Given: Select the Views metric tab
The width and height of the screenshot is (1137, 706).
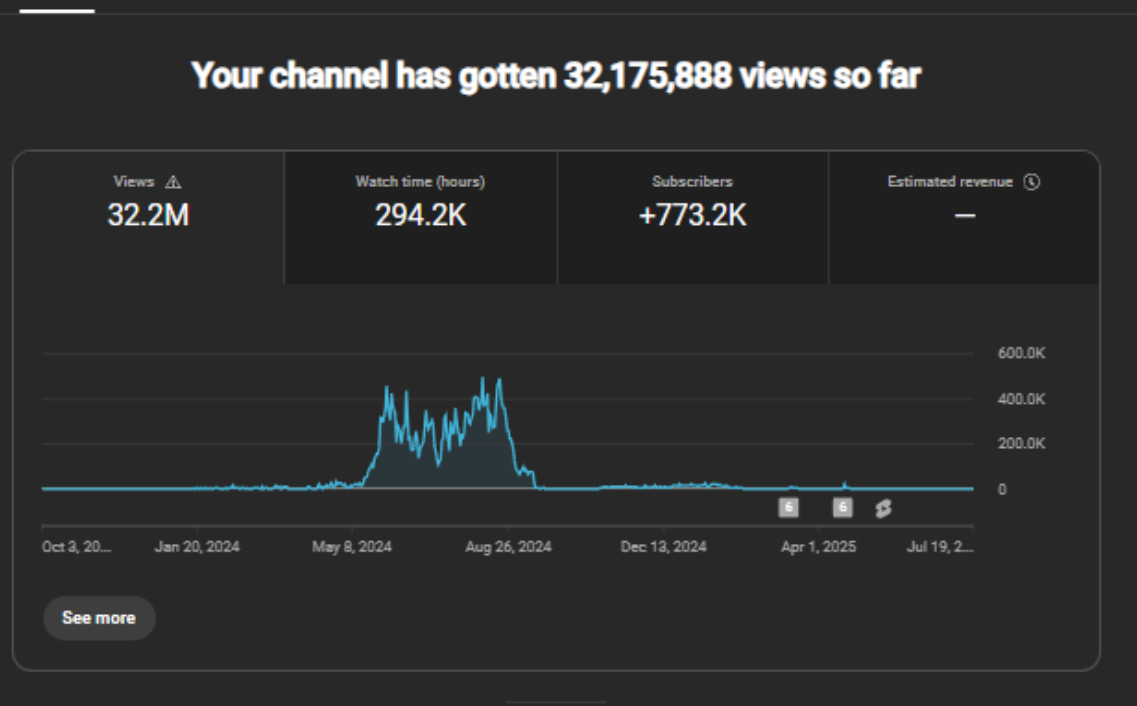Looking at the screenshot, I should (149, 217).
